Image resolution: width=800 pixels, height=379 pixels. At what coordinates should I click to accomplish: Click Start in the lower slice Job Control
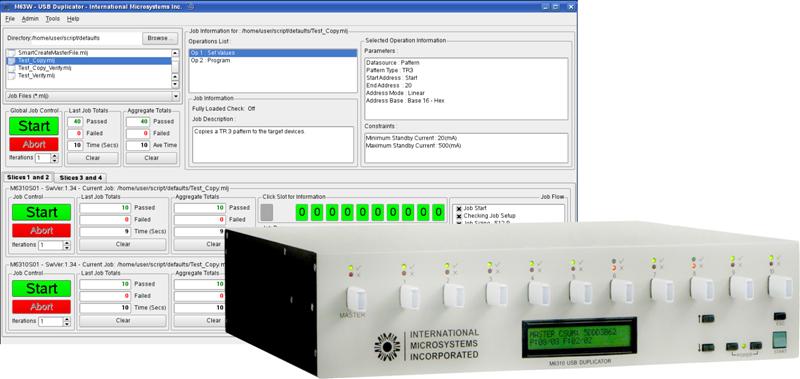click(41, 288)
